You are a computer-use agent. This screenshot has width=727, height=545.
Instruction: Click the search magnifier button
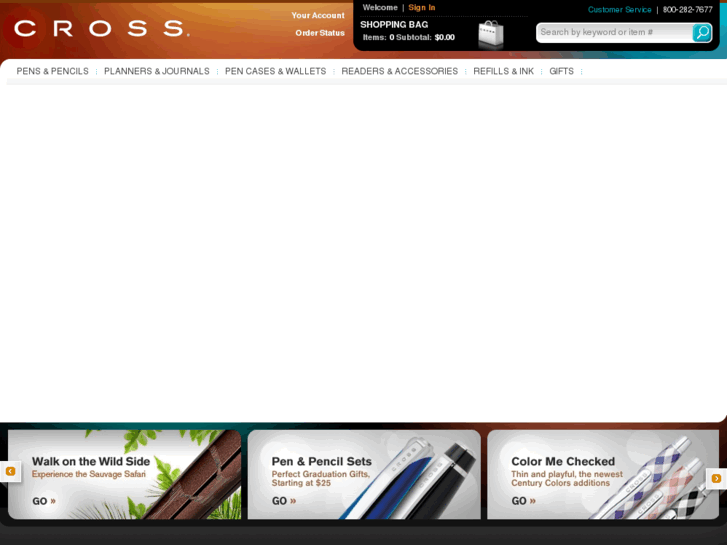pyautogui.click(x=702, y=32)
